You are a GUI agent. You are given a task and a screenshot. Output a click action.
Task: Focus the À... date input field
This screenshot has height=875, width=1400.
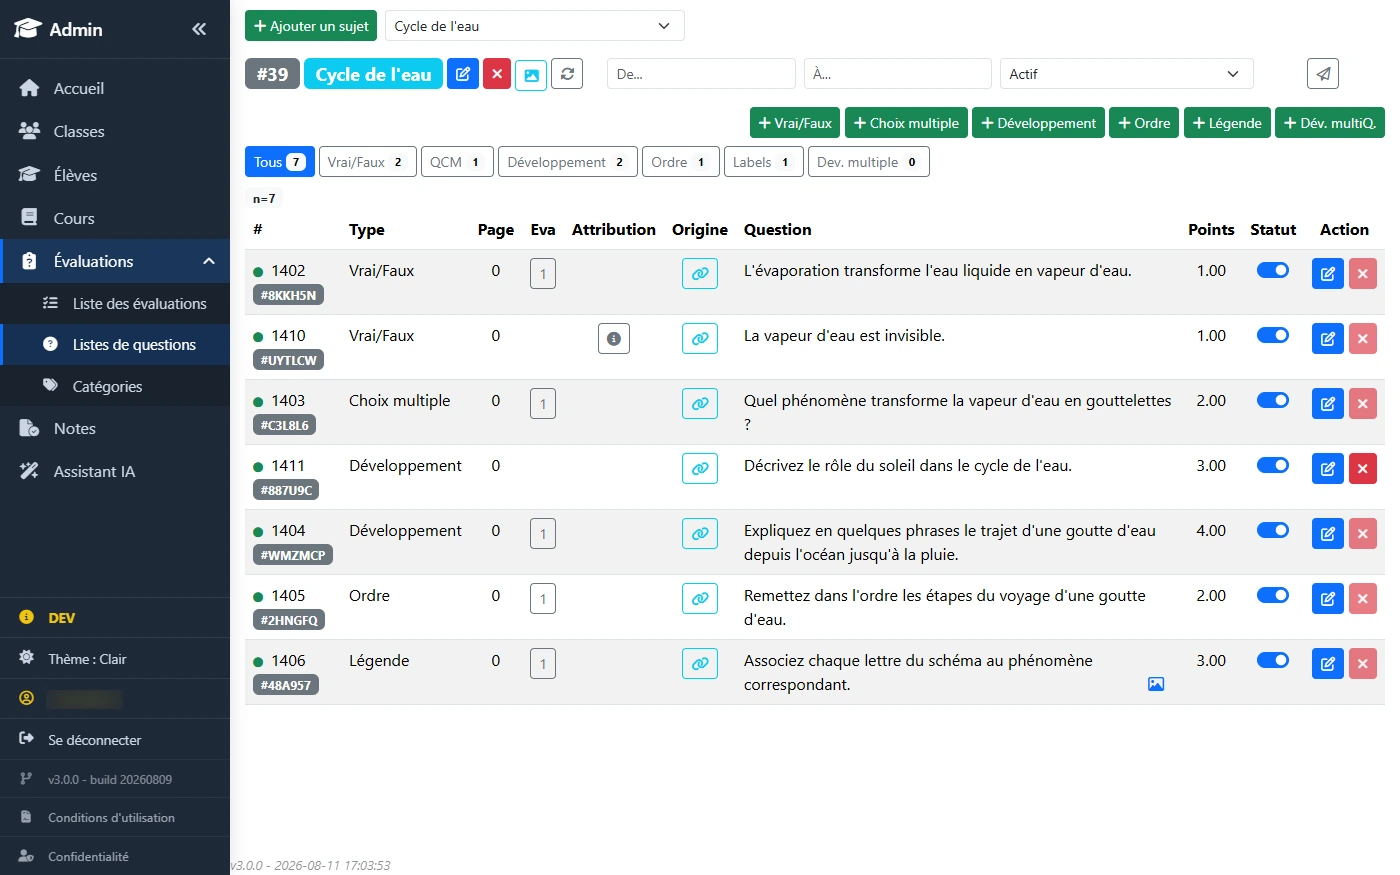tap(898, 74)
